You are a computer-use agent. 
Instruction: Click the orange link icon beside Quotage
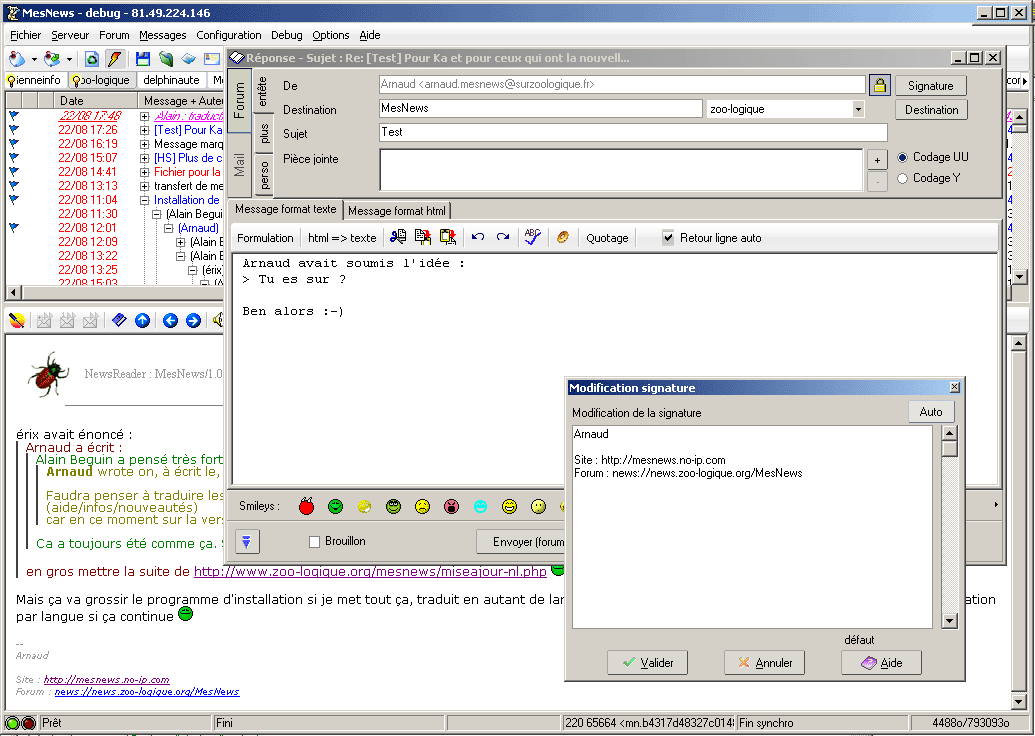563,237
